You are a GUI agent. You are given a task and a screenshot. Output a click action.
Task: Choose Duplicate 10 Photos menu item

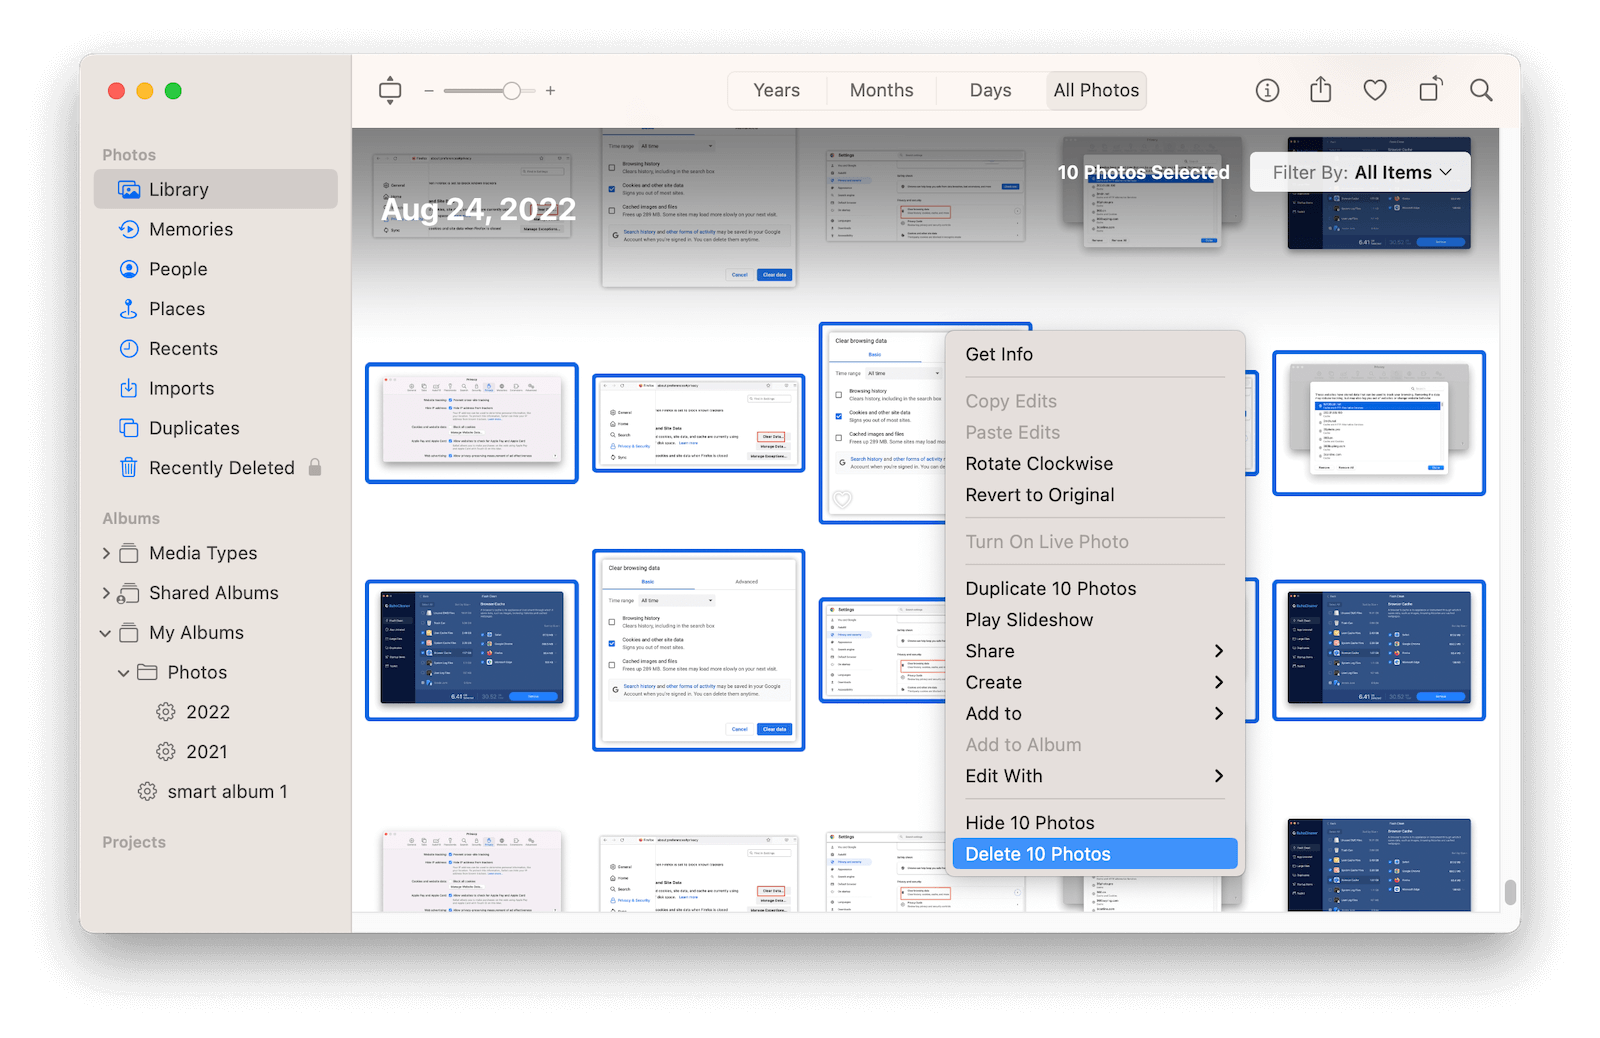1095,588
